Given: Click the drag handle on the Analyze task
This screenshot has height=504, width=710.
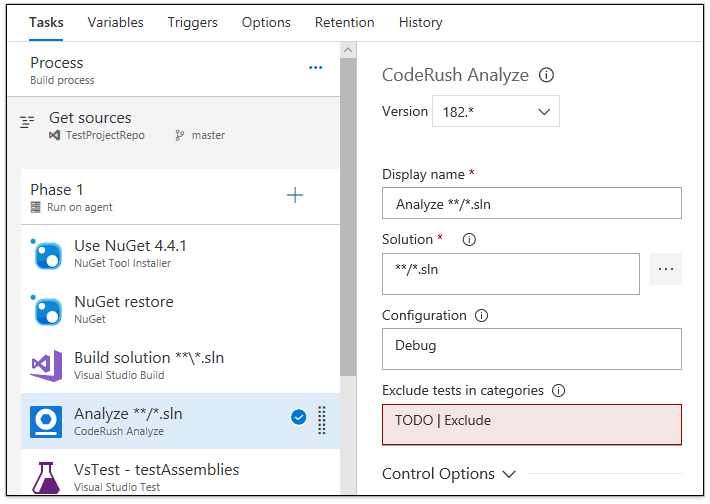Looking at the screenshot, I should coord(322,419).
